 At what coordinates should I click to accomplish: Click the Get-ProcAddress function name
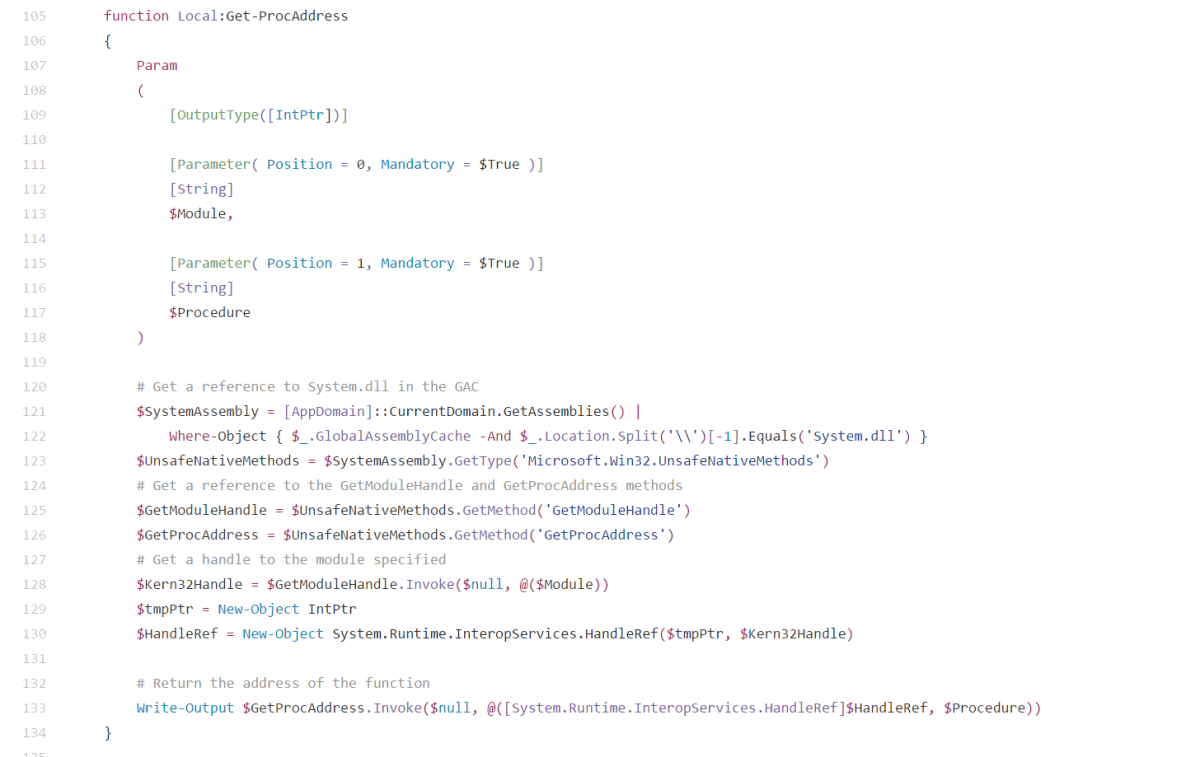point(287,16)
